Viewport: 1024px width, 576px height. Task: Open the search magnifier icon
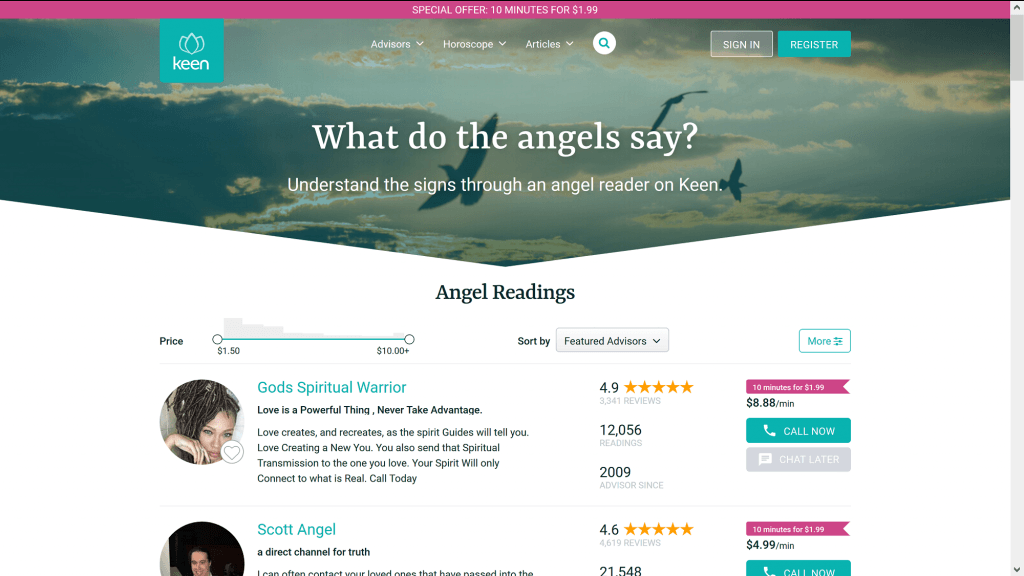click(604, 43)
